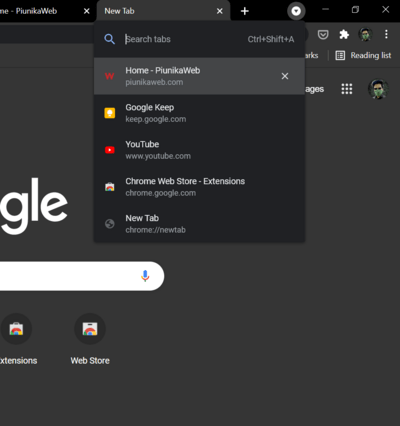The height and width of the screenshot is (426, 400).
Task: Click the piunikaweb.com URL text
Action: pos(154,82)
